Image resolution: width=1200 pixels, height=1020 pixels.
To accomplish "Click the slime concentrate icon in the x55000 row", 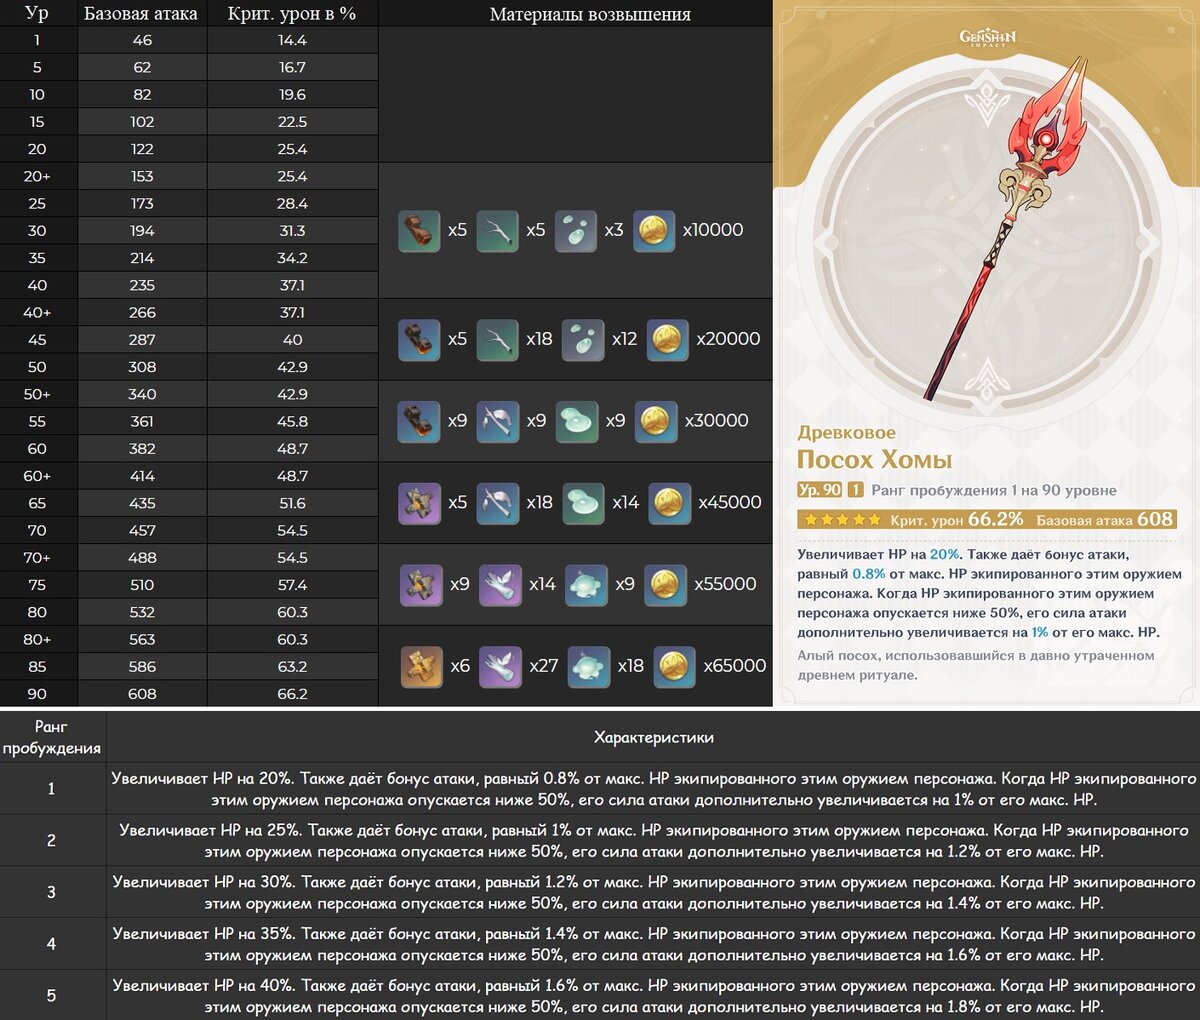I will 587,586.
